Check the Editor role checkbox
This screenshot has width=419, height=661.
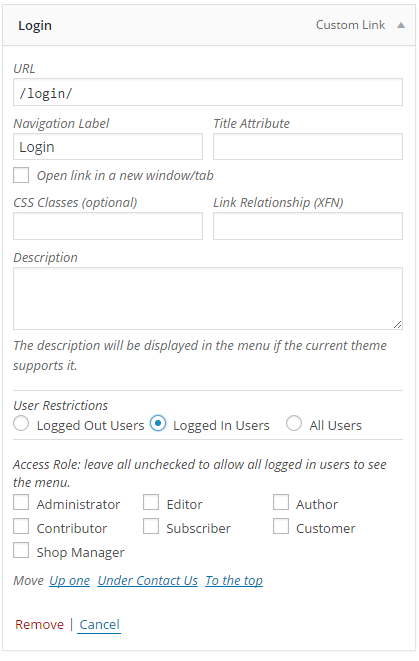(151, 502)
